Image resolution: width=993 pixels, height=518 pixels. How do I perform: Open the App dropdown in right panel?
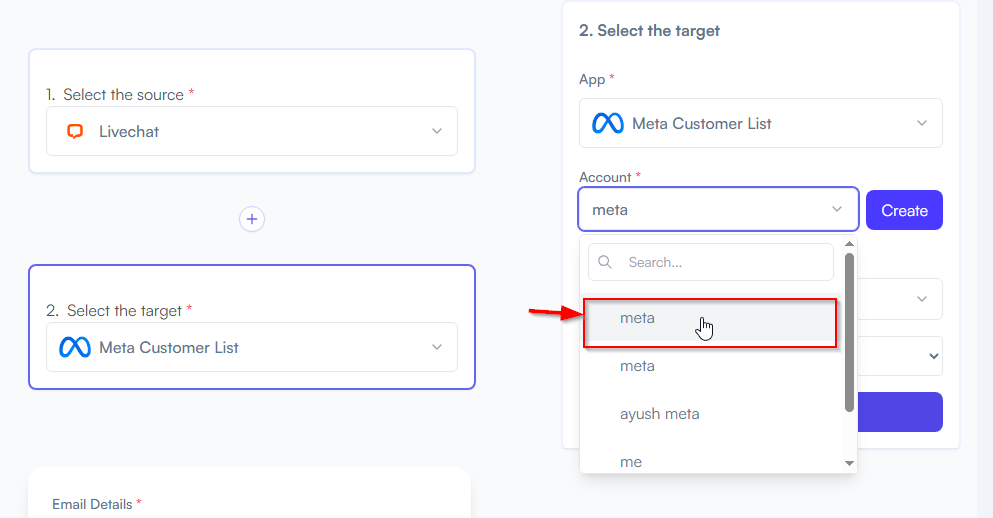[761, 123]
